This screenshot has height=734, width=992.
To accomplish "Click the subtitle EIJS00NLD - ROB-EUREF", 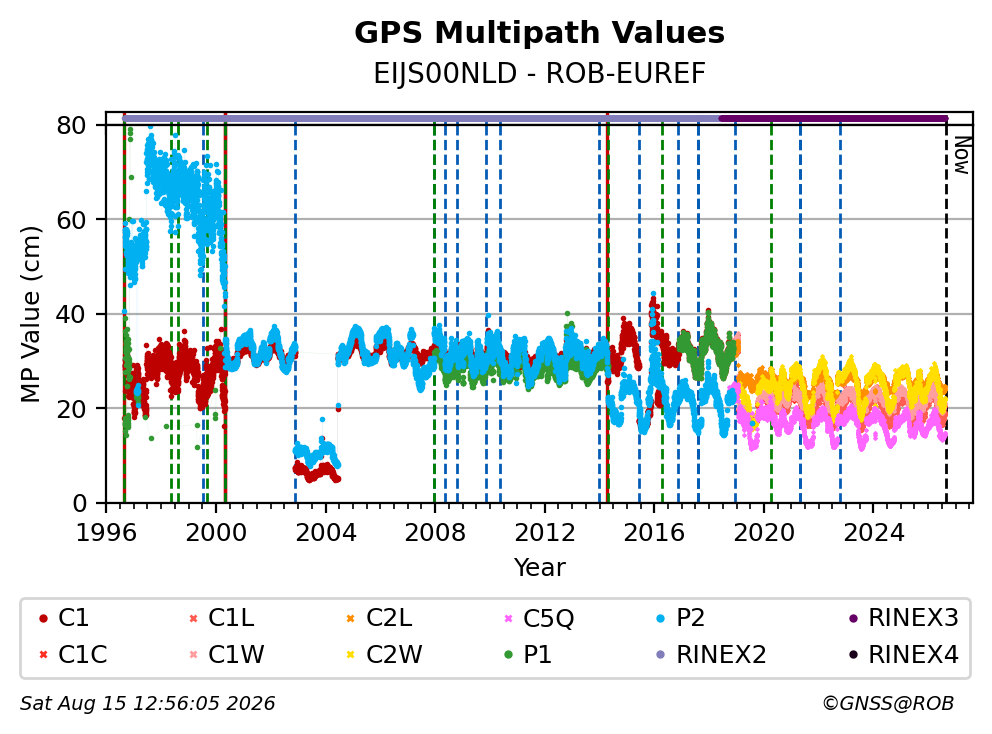I will tap(539, 73).
